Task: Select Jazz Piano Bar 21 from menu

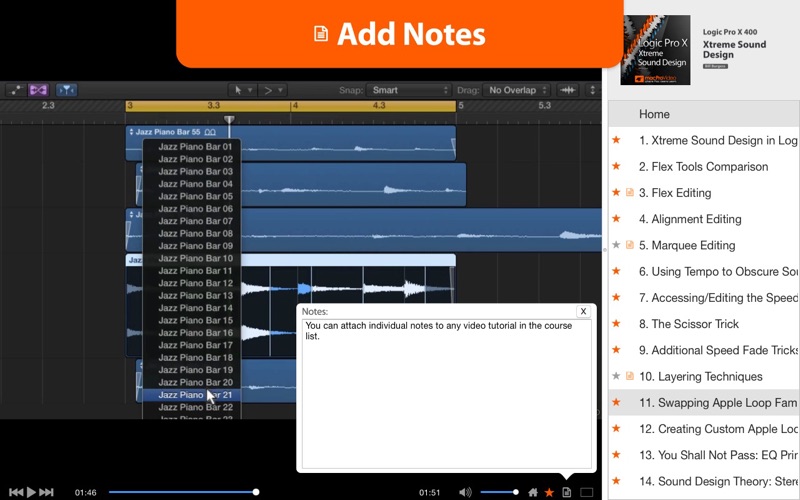Action: 192,395
